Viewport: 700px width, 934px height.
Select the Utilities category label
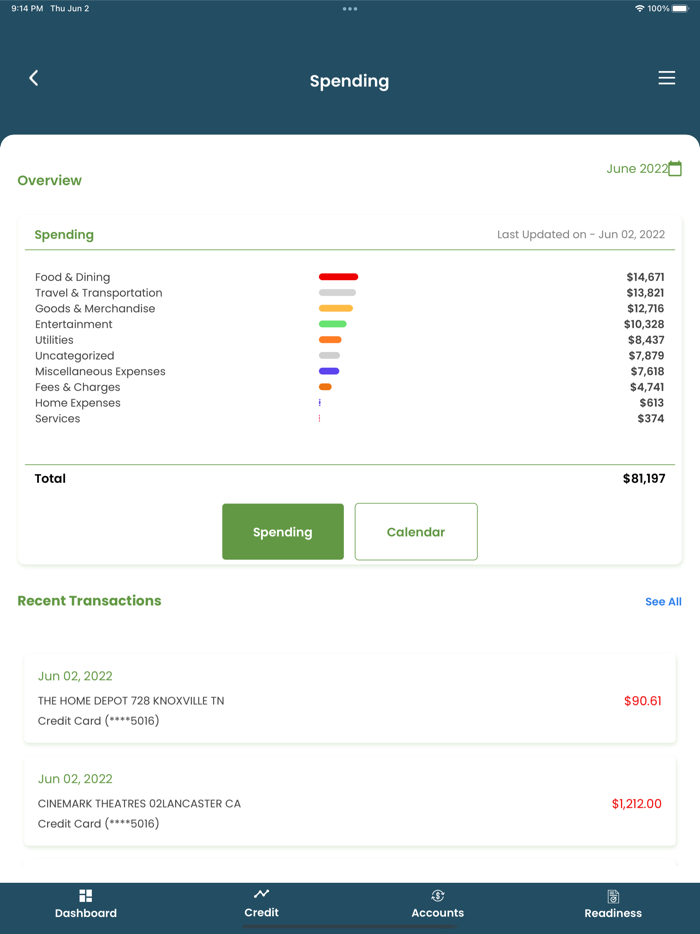point(54,340)
